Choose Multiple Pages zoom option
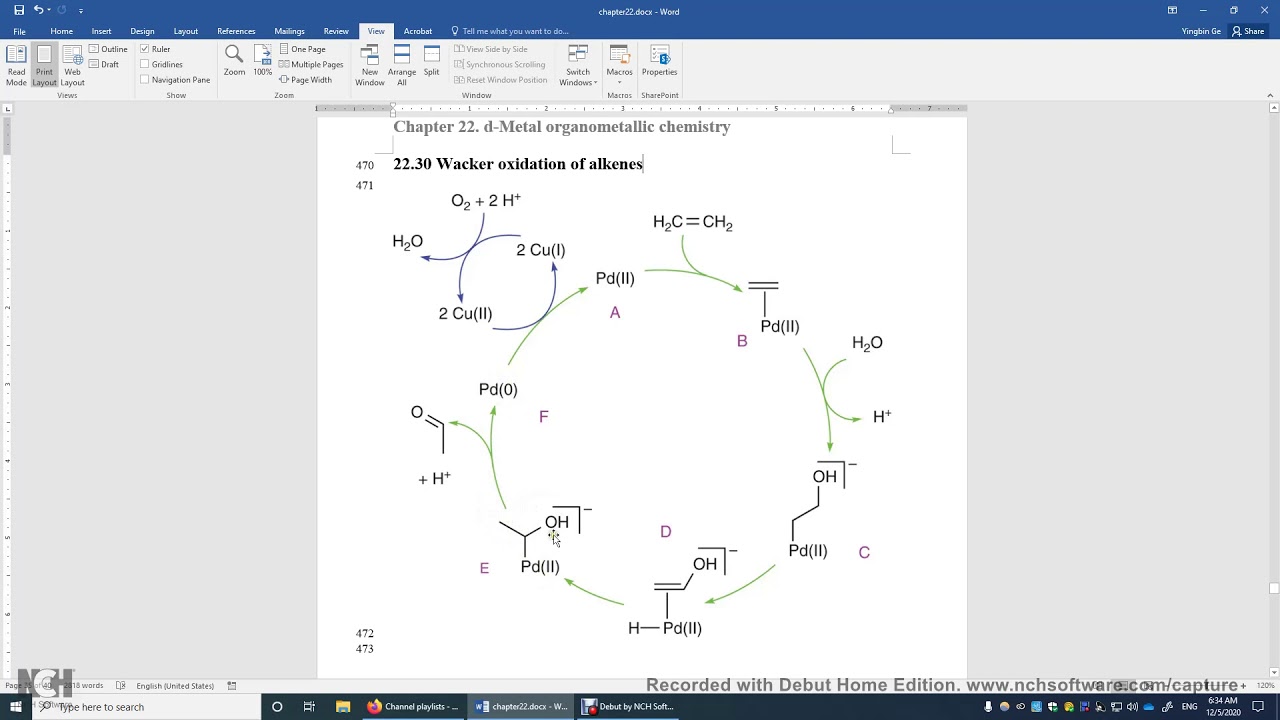 311,64
